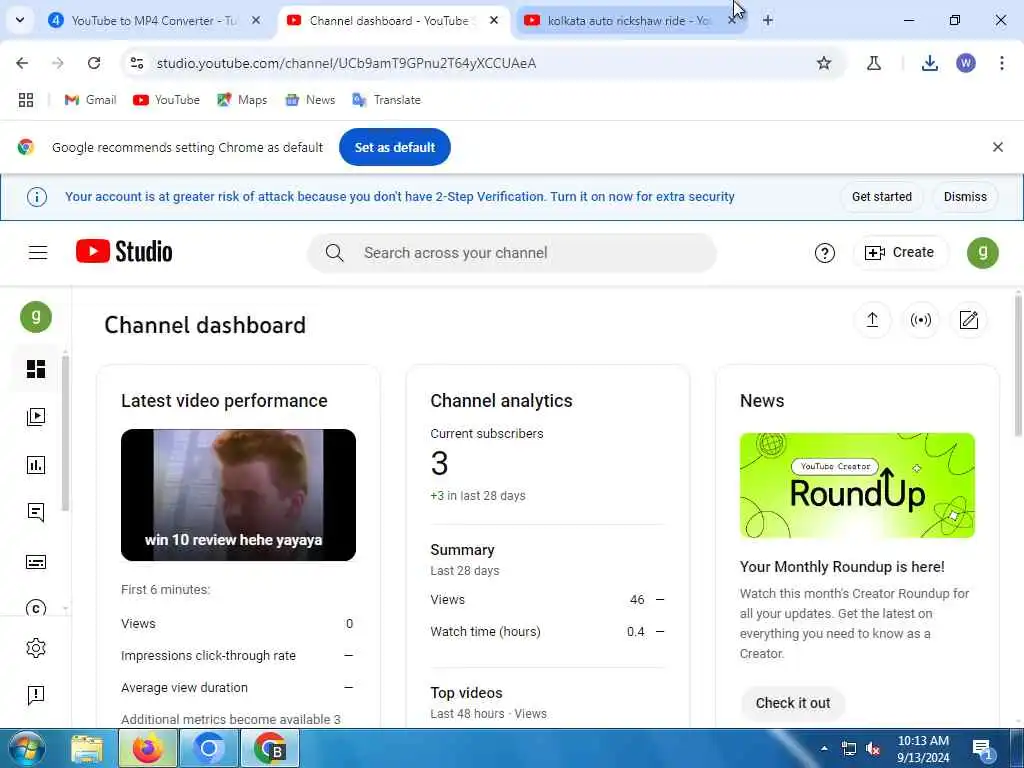
Task: Open a new browser tab
Action: pos(768,21)
